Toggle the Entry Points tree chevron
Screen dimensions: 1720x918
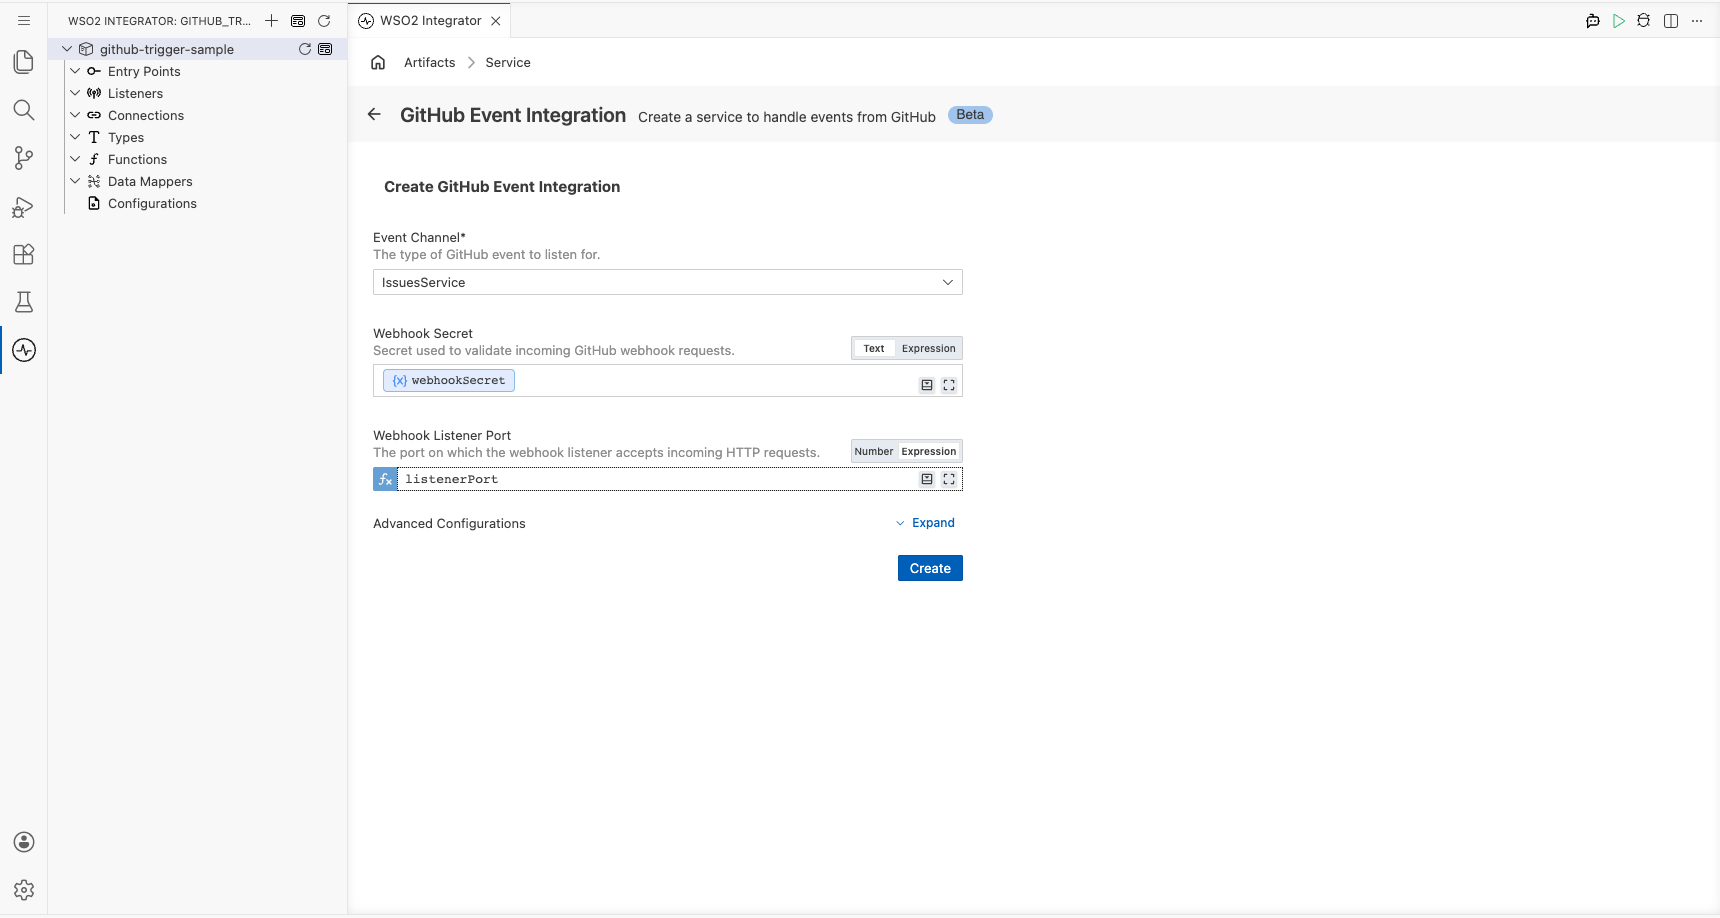click(x=75, y=71)
